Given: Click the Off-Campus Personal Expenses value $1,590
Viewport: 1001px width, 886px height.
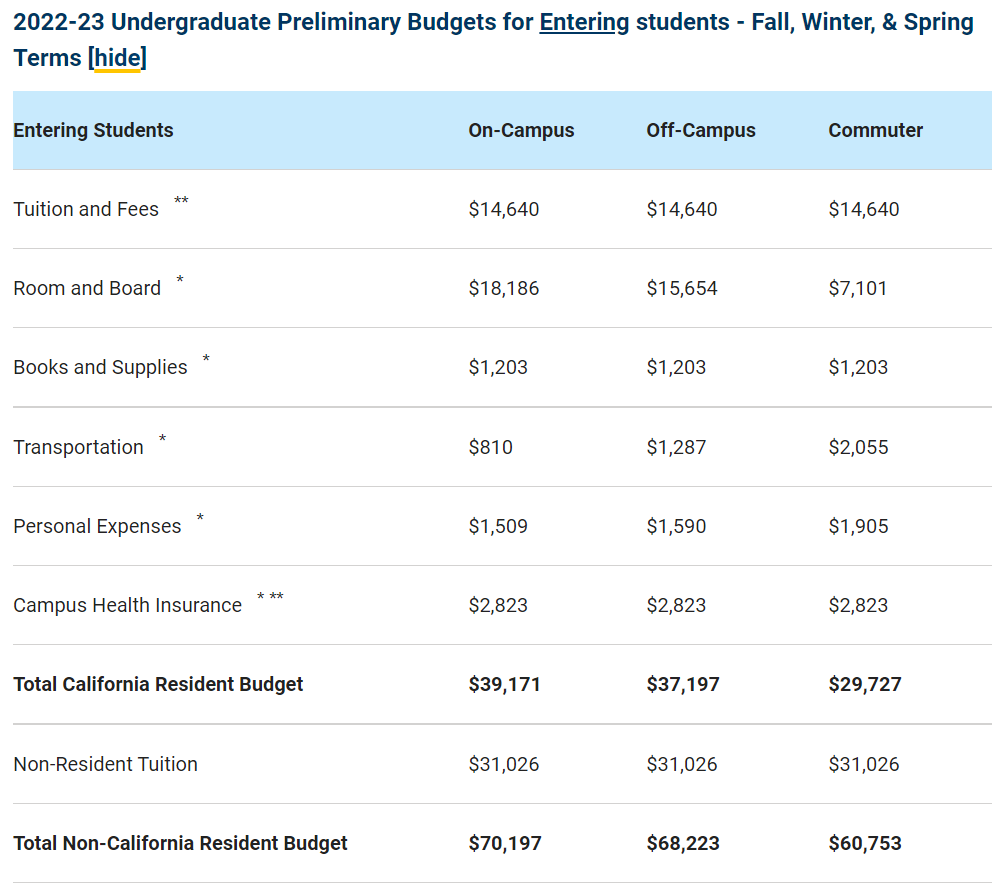Looking at the screenshot, I should (x=676, y=526).
